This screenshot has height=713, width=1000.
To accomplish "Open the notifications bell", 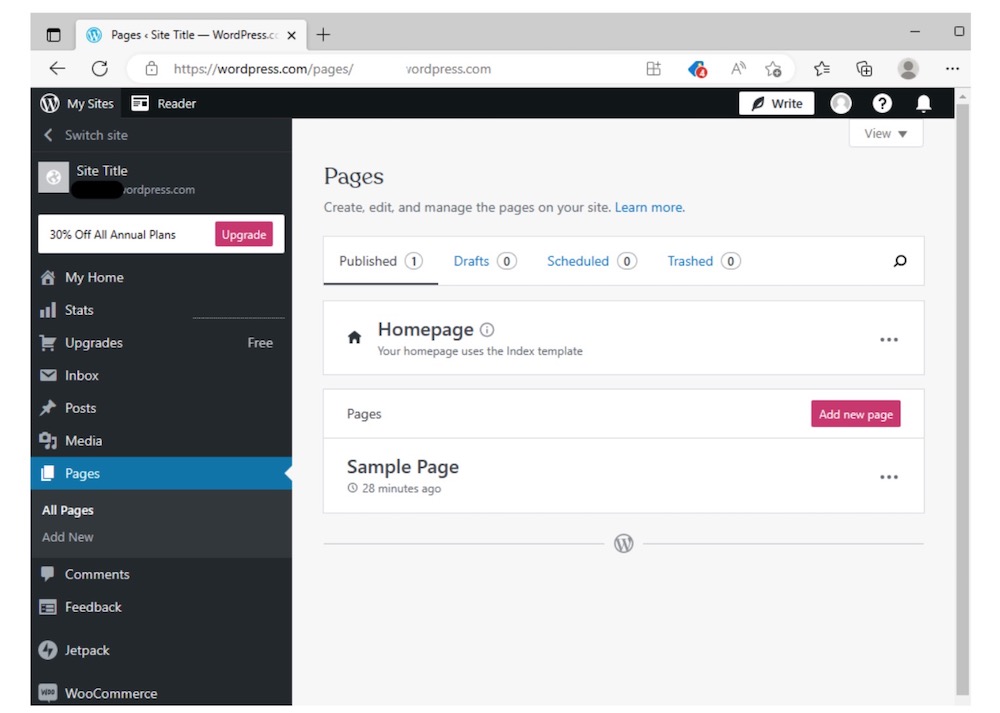I will coord(923,103).
